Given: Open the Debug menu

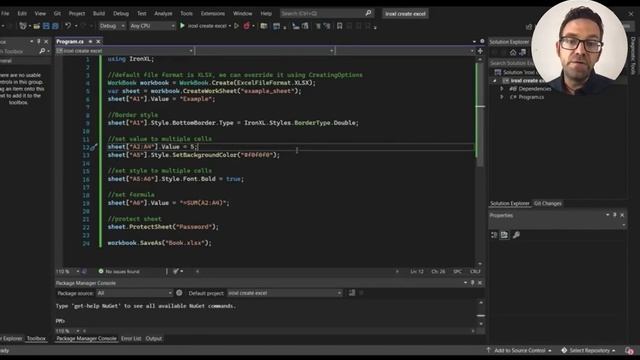Looking at the screenshot, I should pyautogui.click(x=121, y=13).
